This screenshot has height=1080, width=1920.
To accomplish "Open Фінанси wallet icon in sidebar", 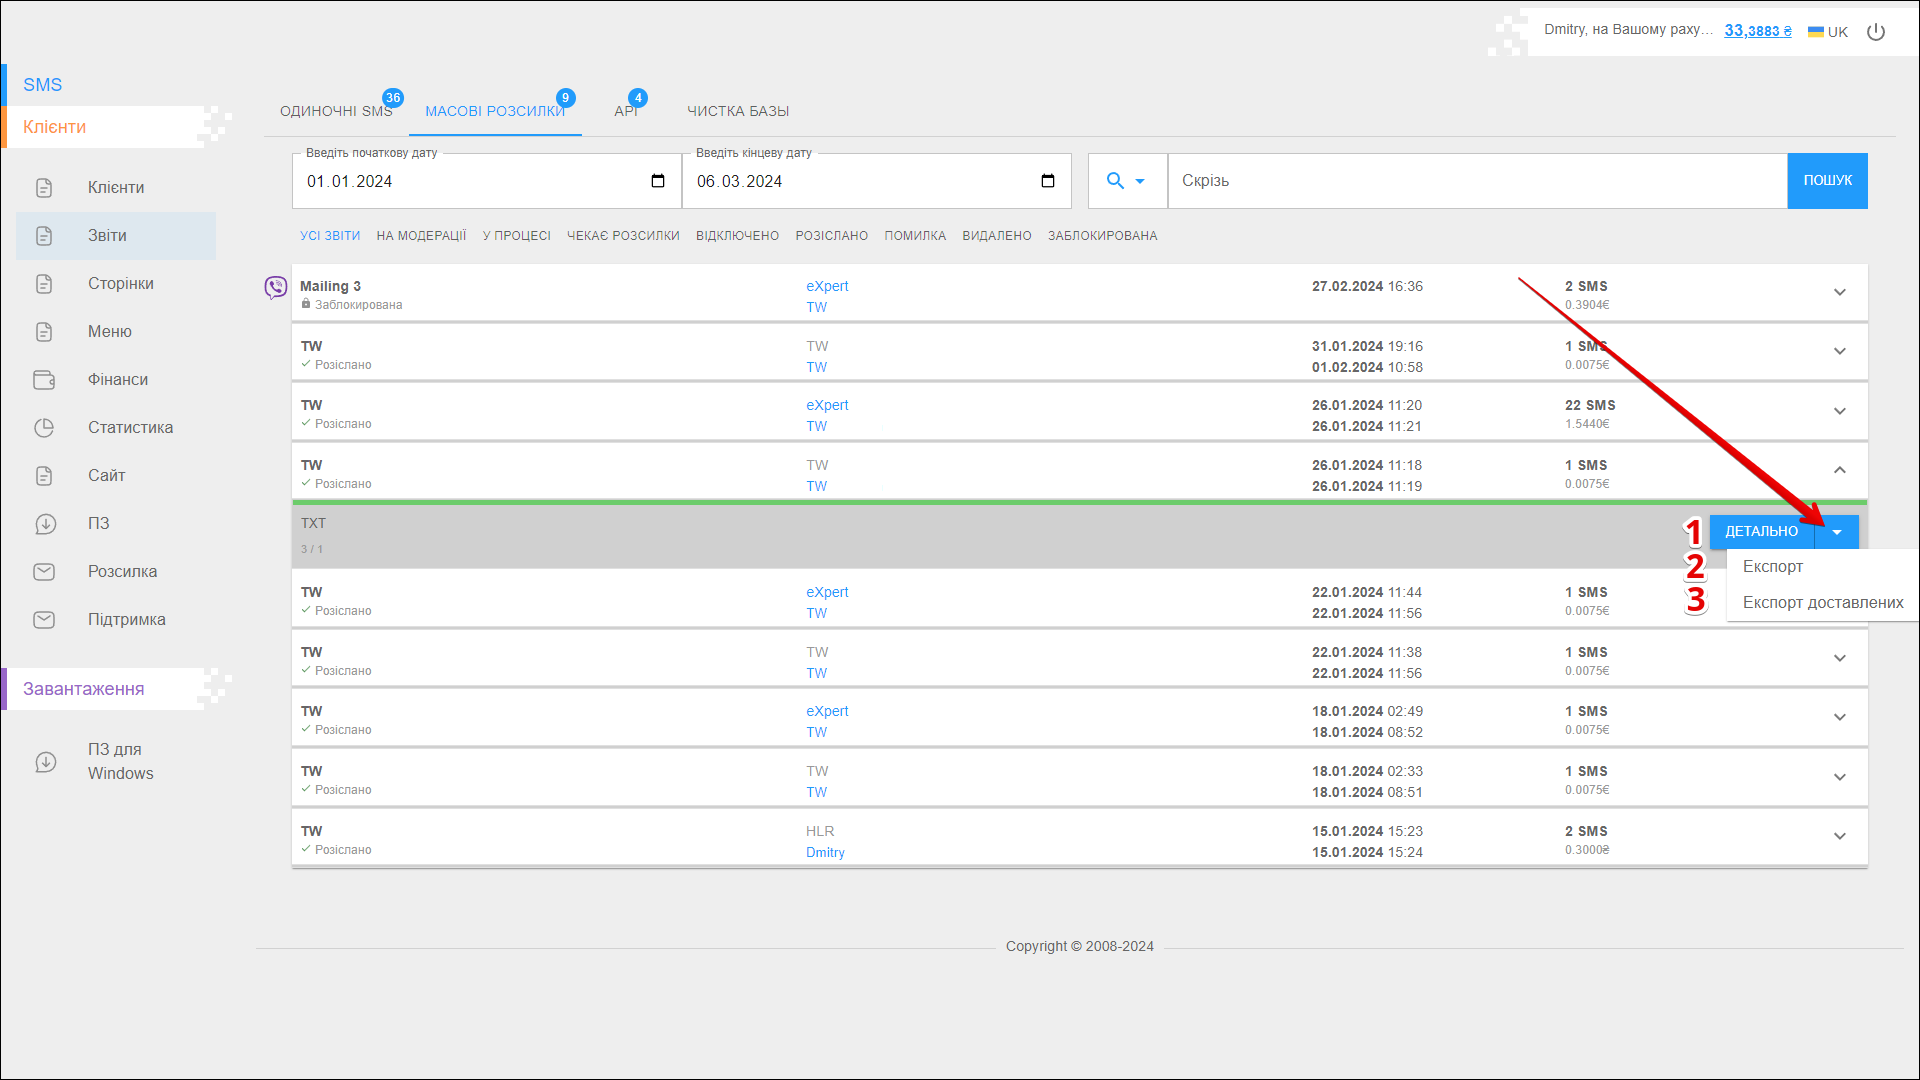I will 44,380.
